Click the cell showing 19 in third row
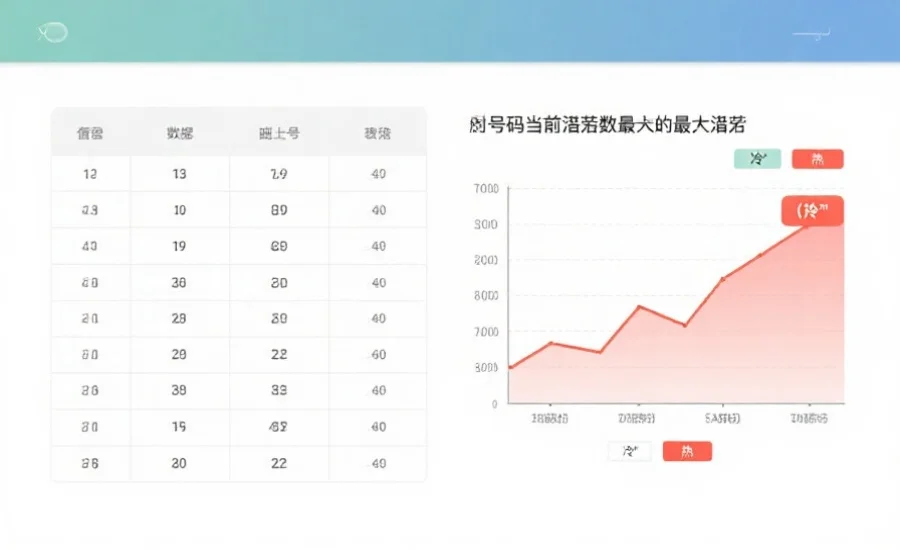Screen dimensions: 900x550 point(179,246)
